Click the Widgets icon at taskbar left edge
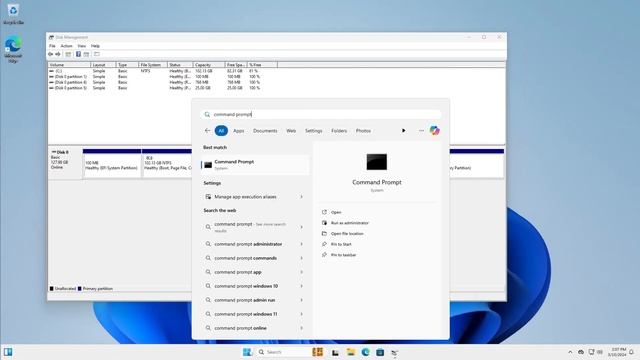The image size is (640, 360). [8, 352]
